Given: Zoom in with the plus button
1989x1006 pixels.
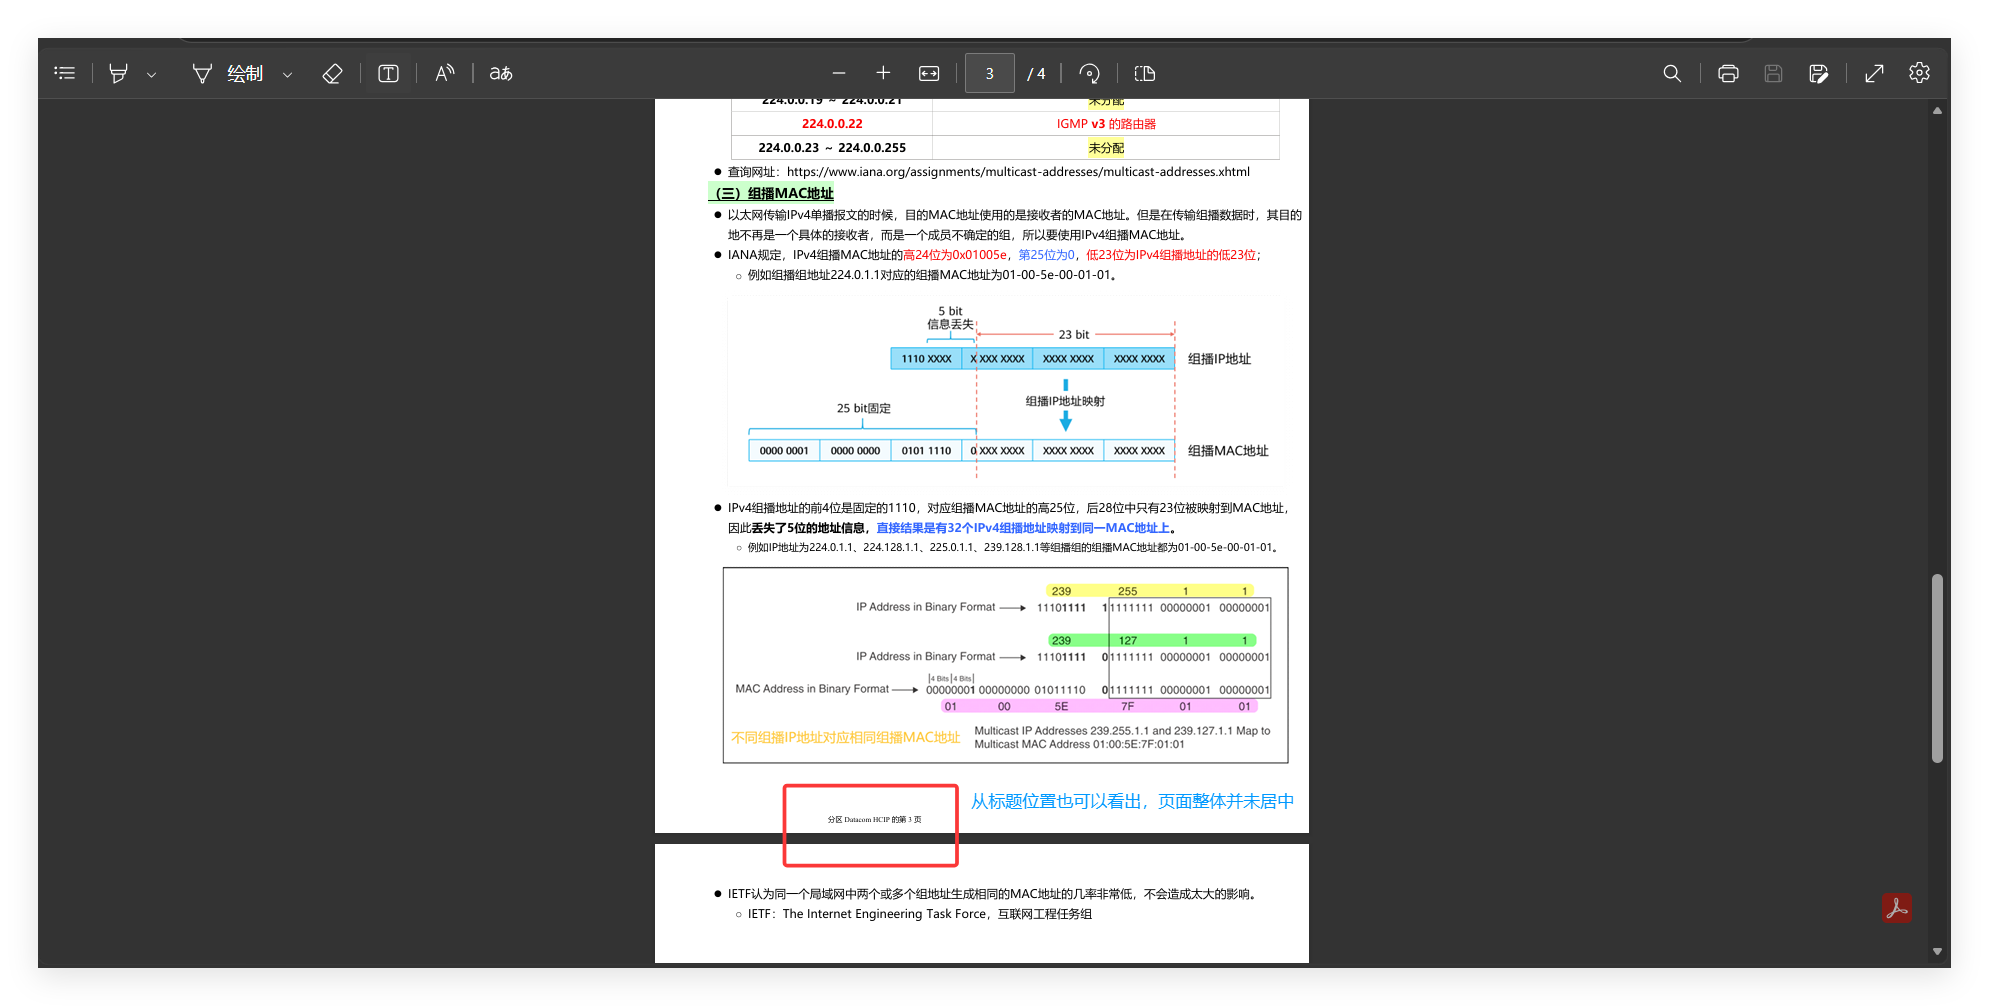Looking at the screenshot, I should point(883,73).
